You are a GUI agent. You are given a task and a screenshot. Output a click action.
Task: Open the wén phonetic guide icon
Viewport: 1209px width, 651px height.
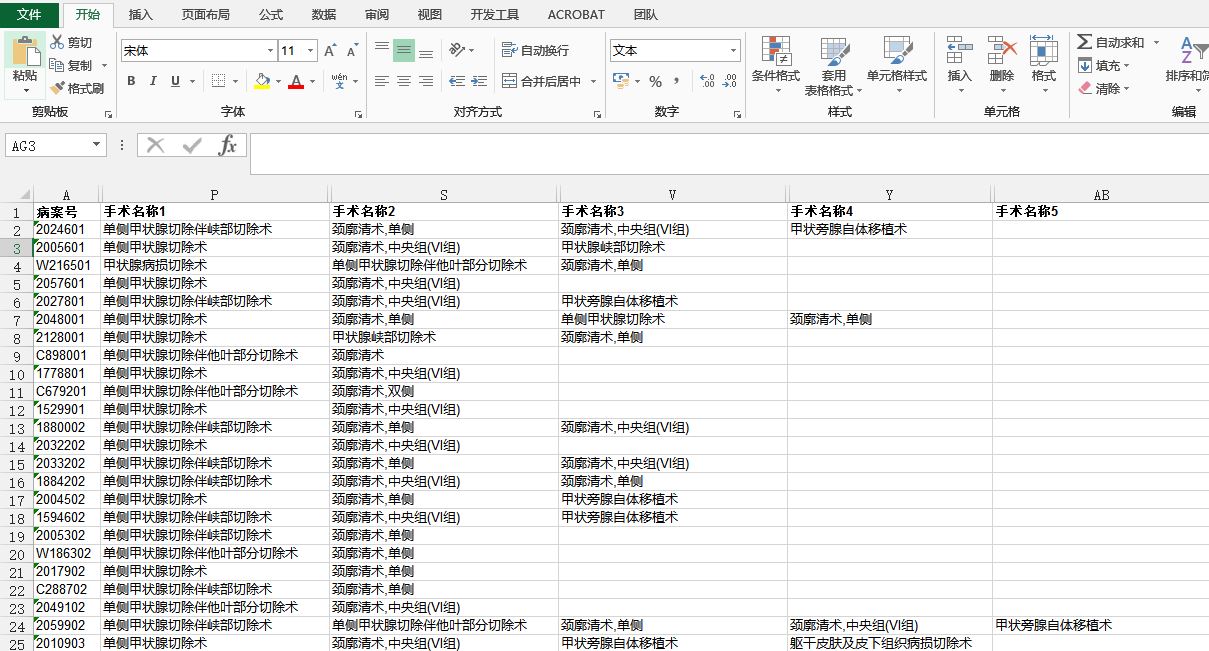pos(339,81)
